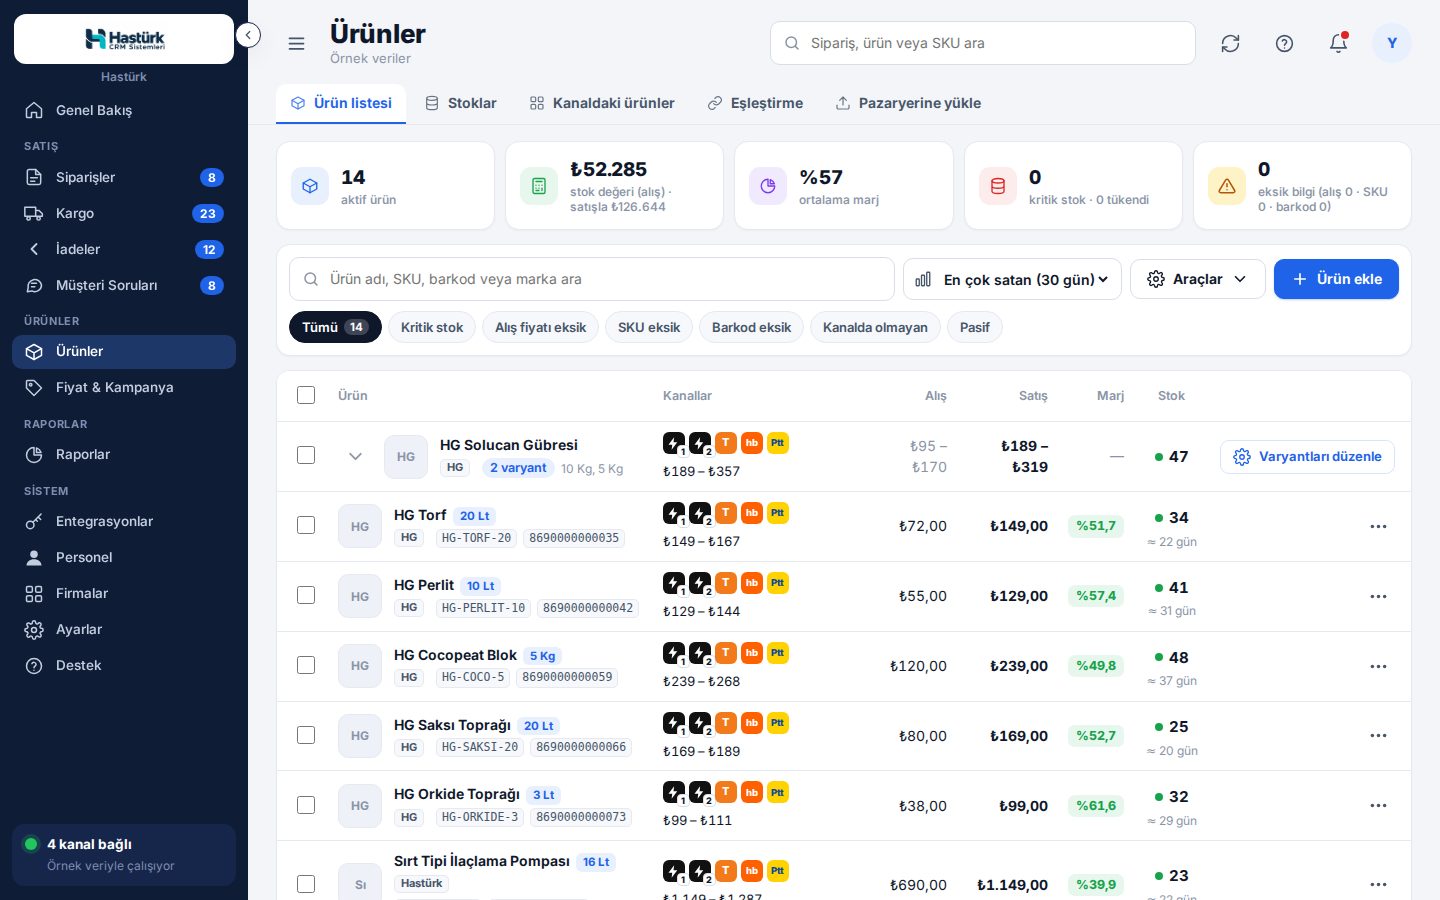The width and height of the screenshot is (1440, 900).
Task: Focus the product name/barcode search field
Action: tap(592, 279)
